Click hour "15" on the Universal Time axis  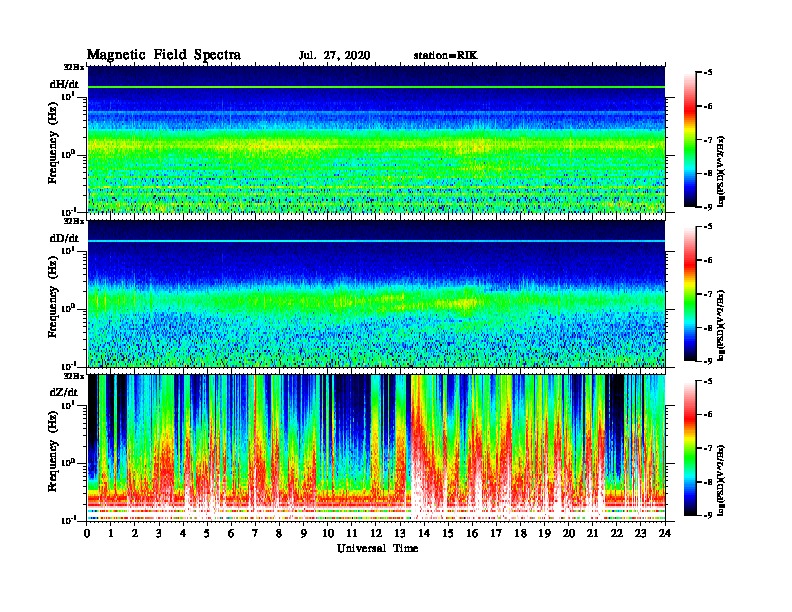point(448,534)
